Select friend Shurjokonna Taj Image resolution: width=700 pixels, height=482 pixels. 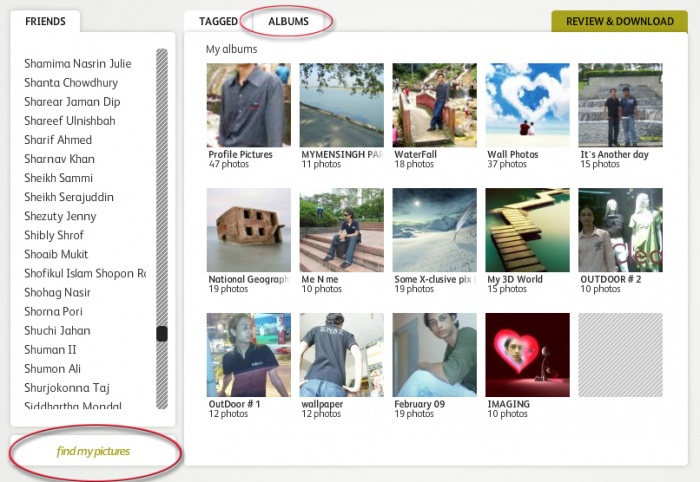pos(67,388)
